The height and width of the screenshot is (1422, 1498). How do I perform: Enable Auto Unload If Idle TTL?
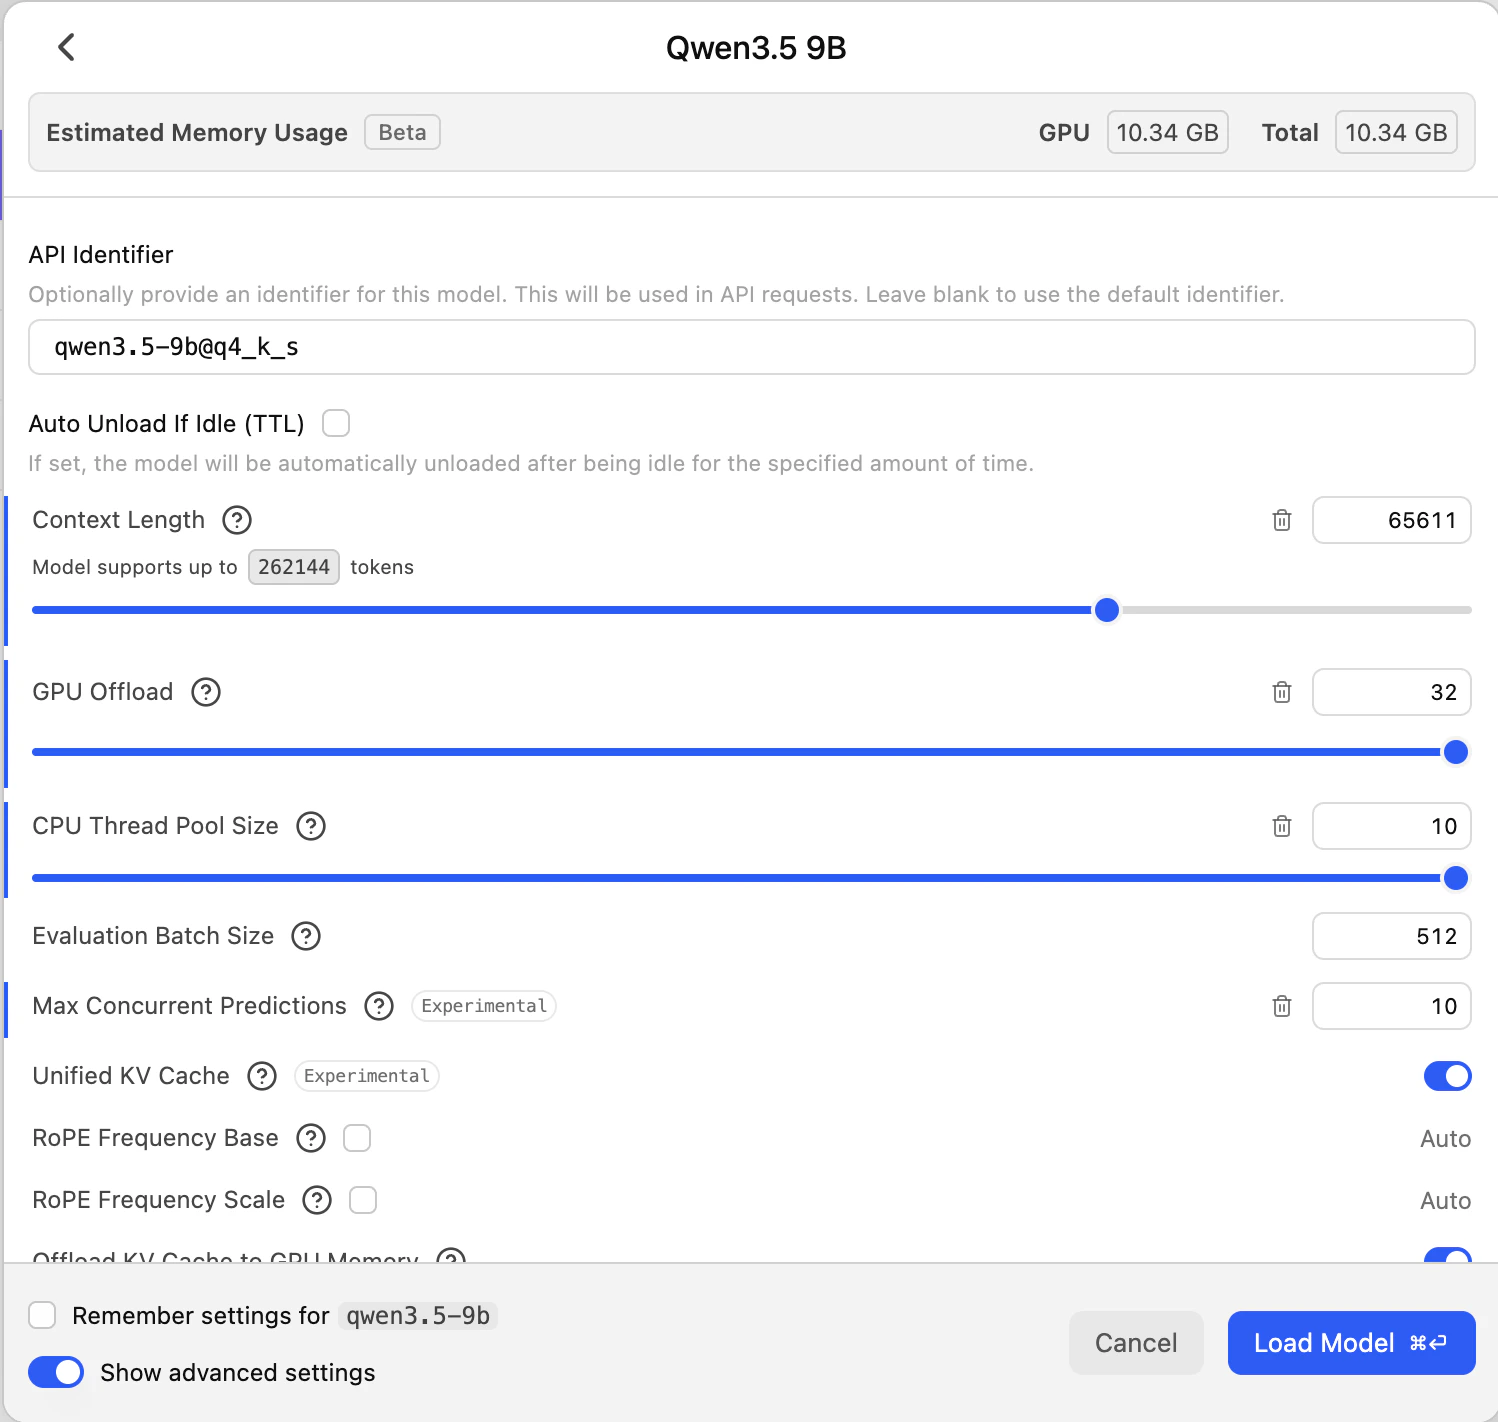[x=336, y=423]
